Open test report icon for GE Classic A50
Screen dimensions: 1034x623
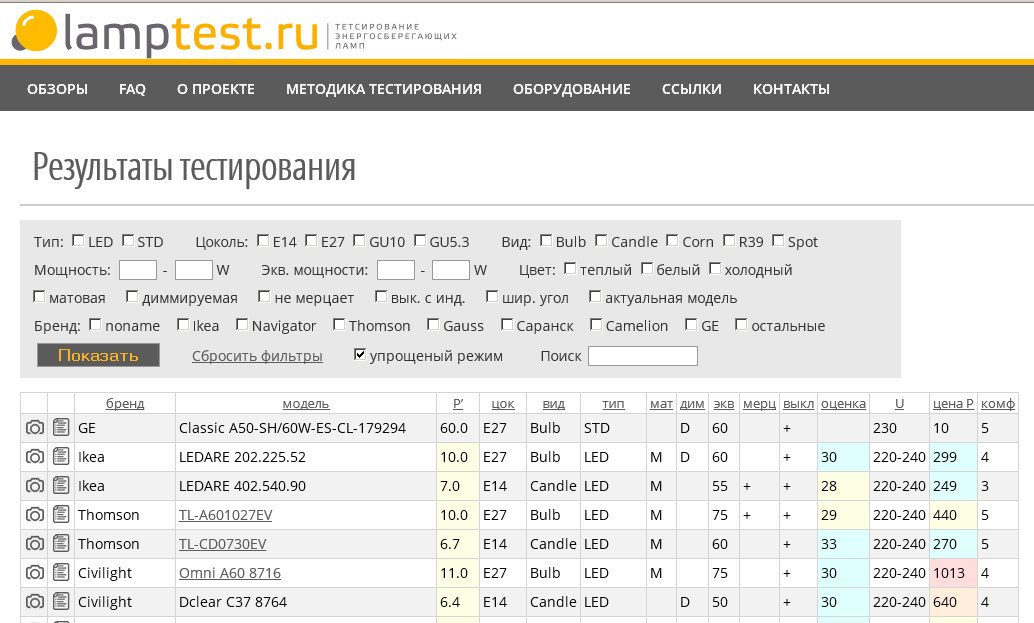pos(61,427)
